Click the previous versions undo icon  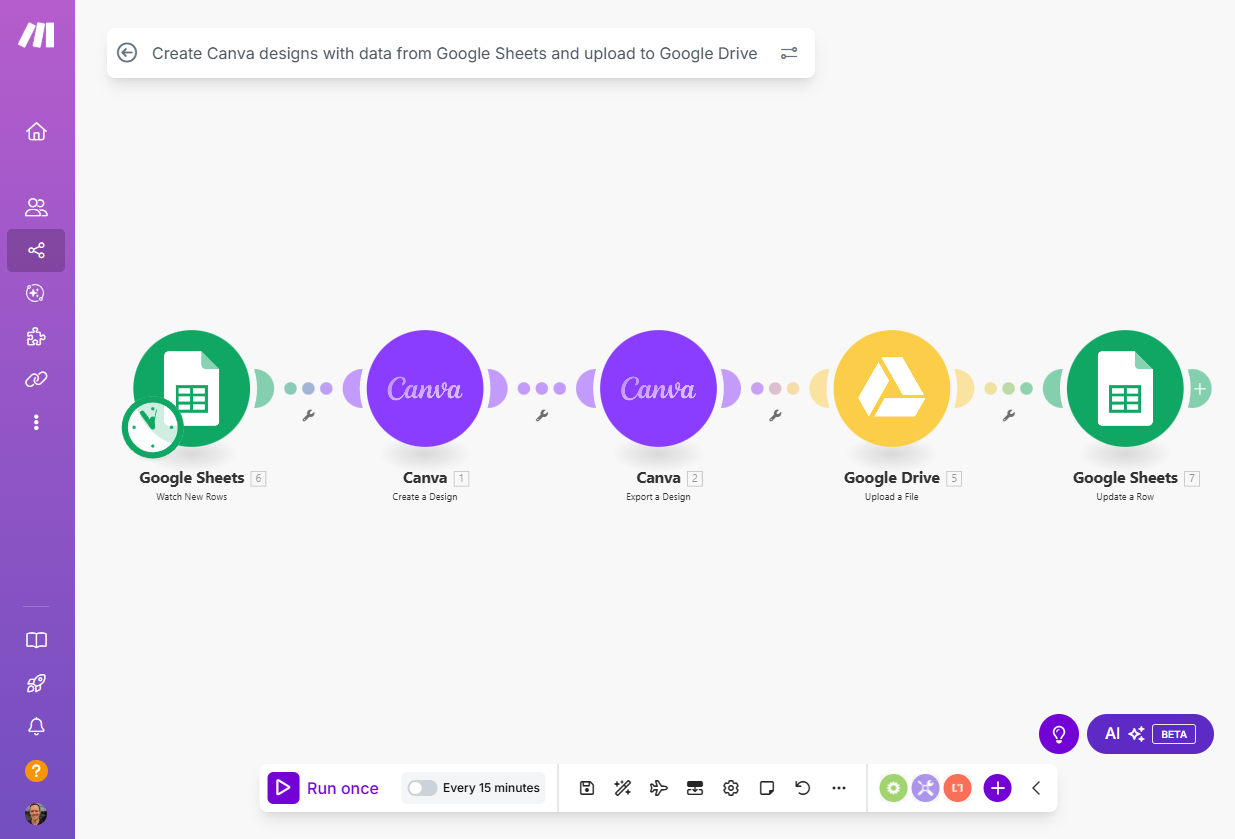[x=802, y=788]
